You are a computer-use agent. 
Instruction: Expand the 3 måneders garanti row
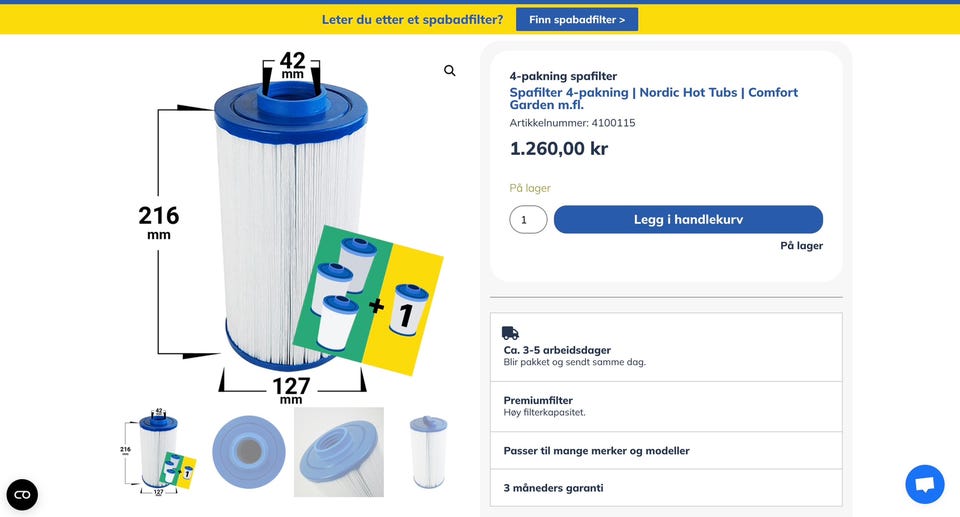pos(666,488)
